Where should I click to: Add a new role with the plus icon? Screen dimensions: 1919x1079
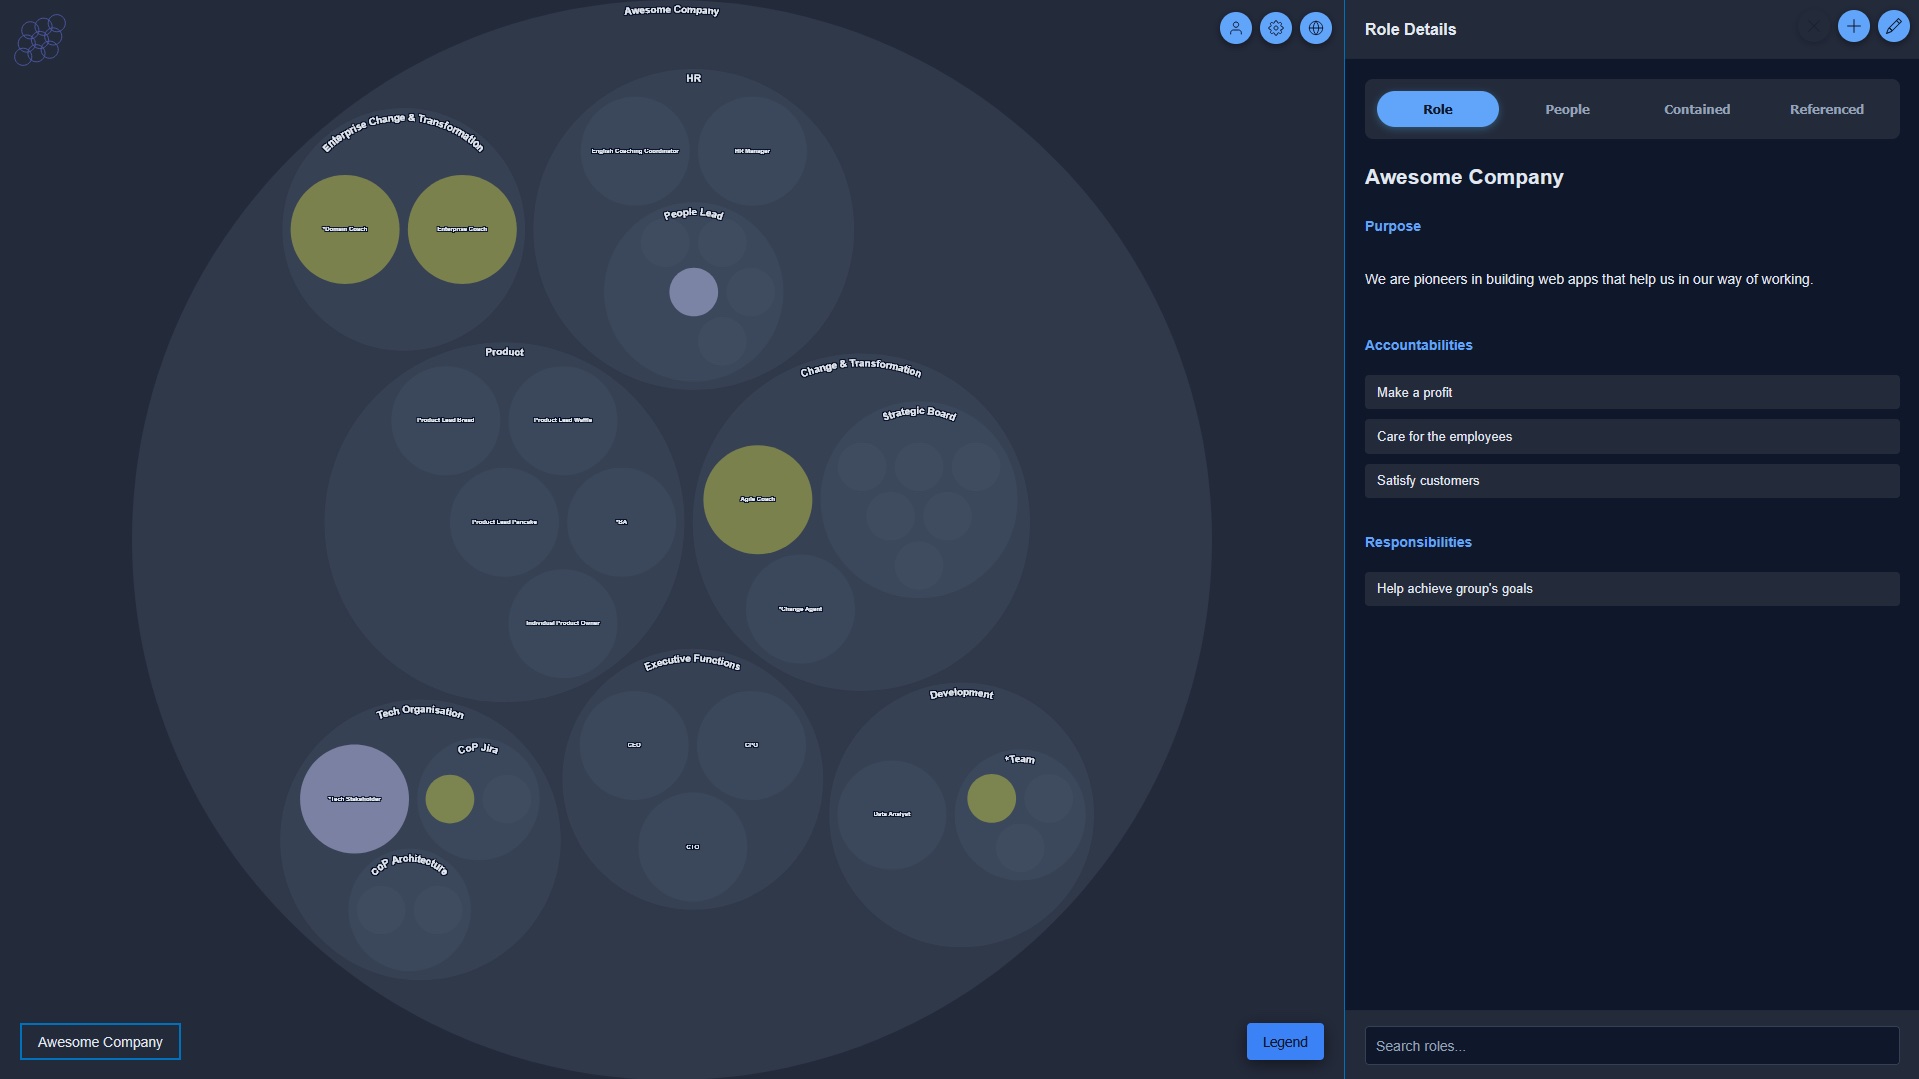pos(1854,26)
